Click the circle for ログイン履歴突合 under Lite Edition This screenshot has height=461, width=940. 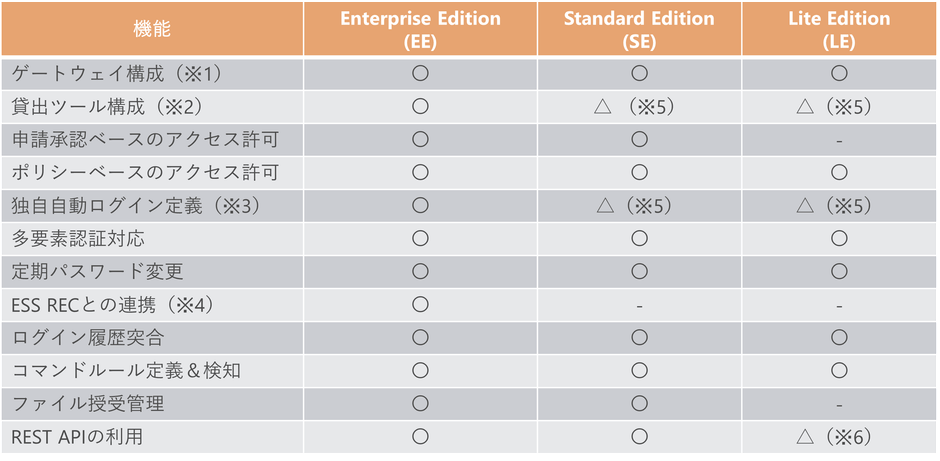click(x=839, y=338)
